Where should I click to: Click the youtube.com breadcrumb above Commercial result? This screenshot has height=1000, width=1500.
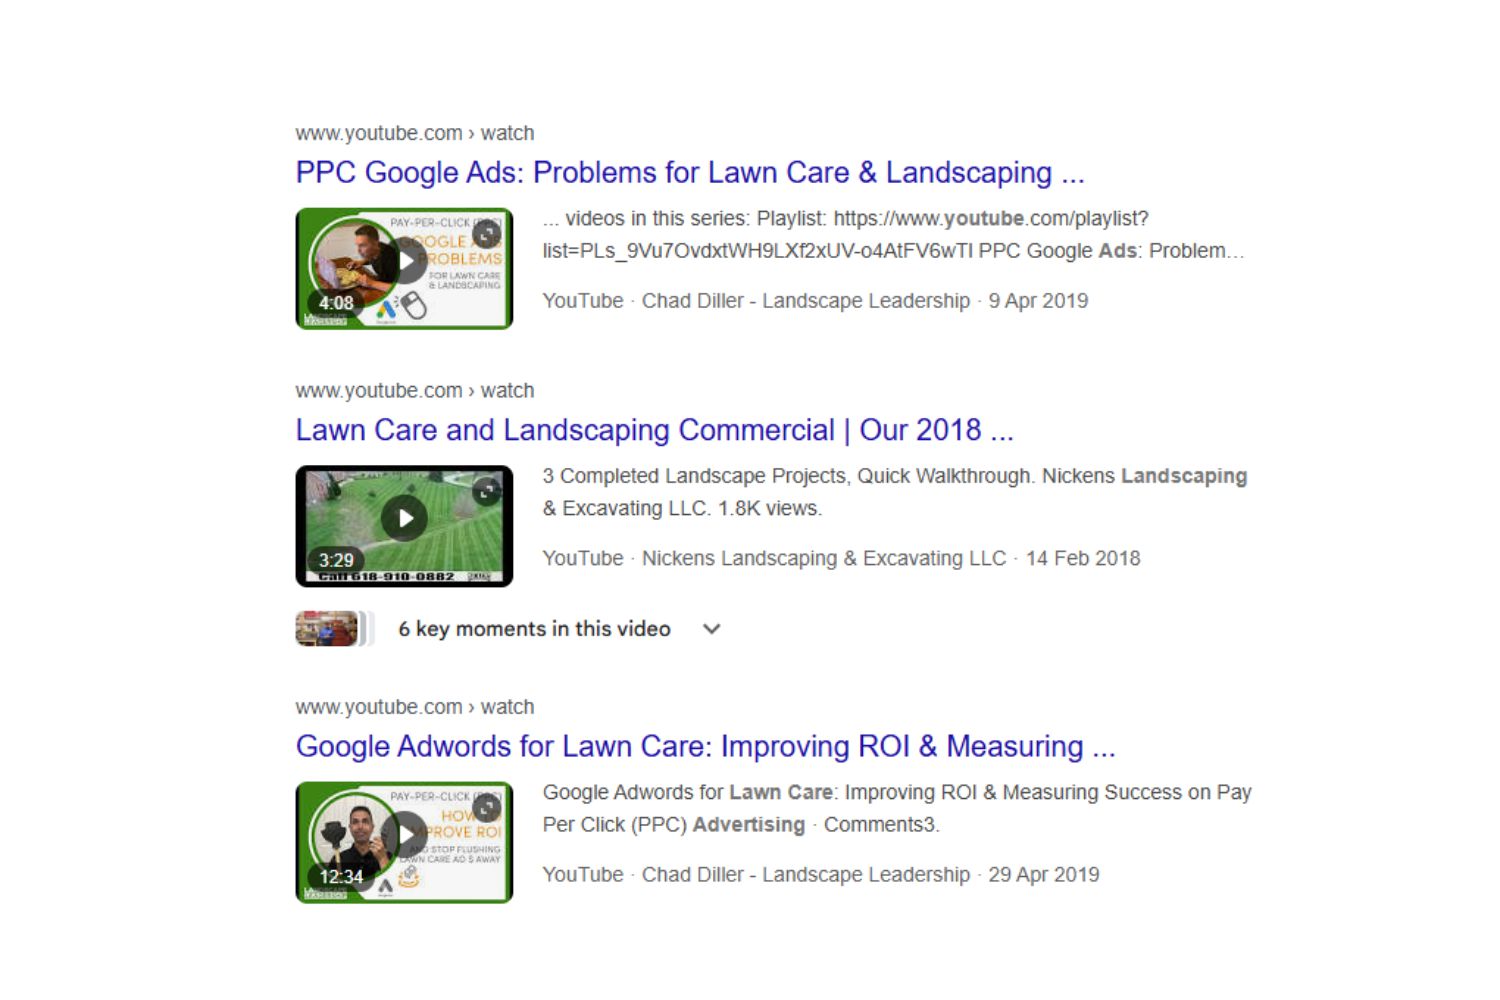click(x=415, y=390)
